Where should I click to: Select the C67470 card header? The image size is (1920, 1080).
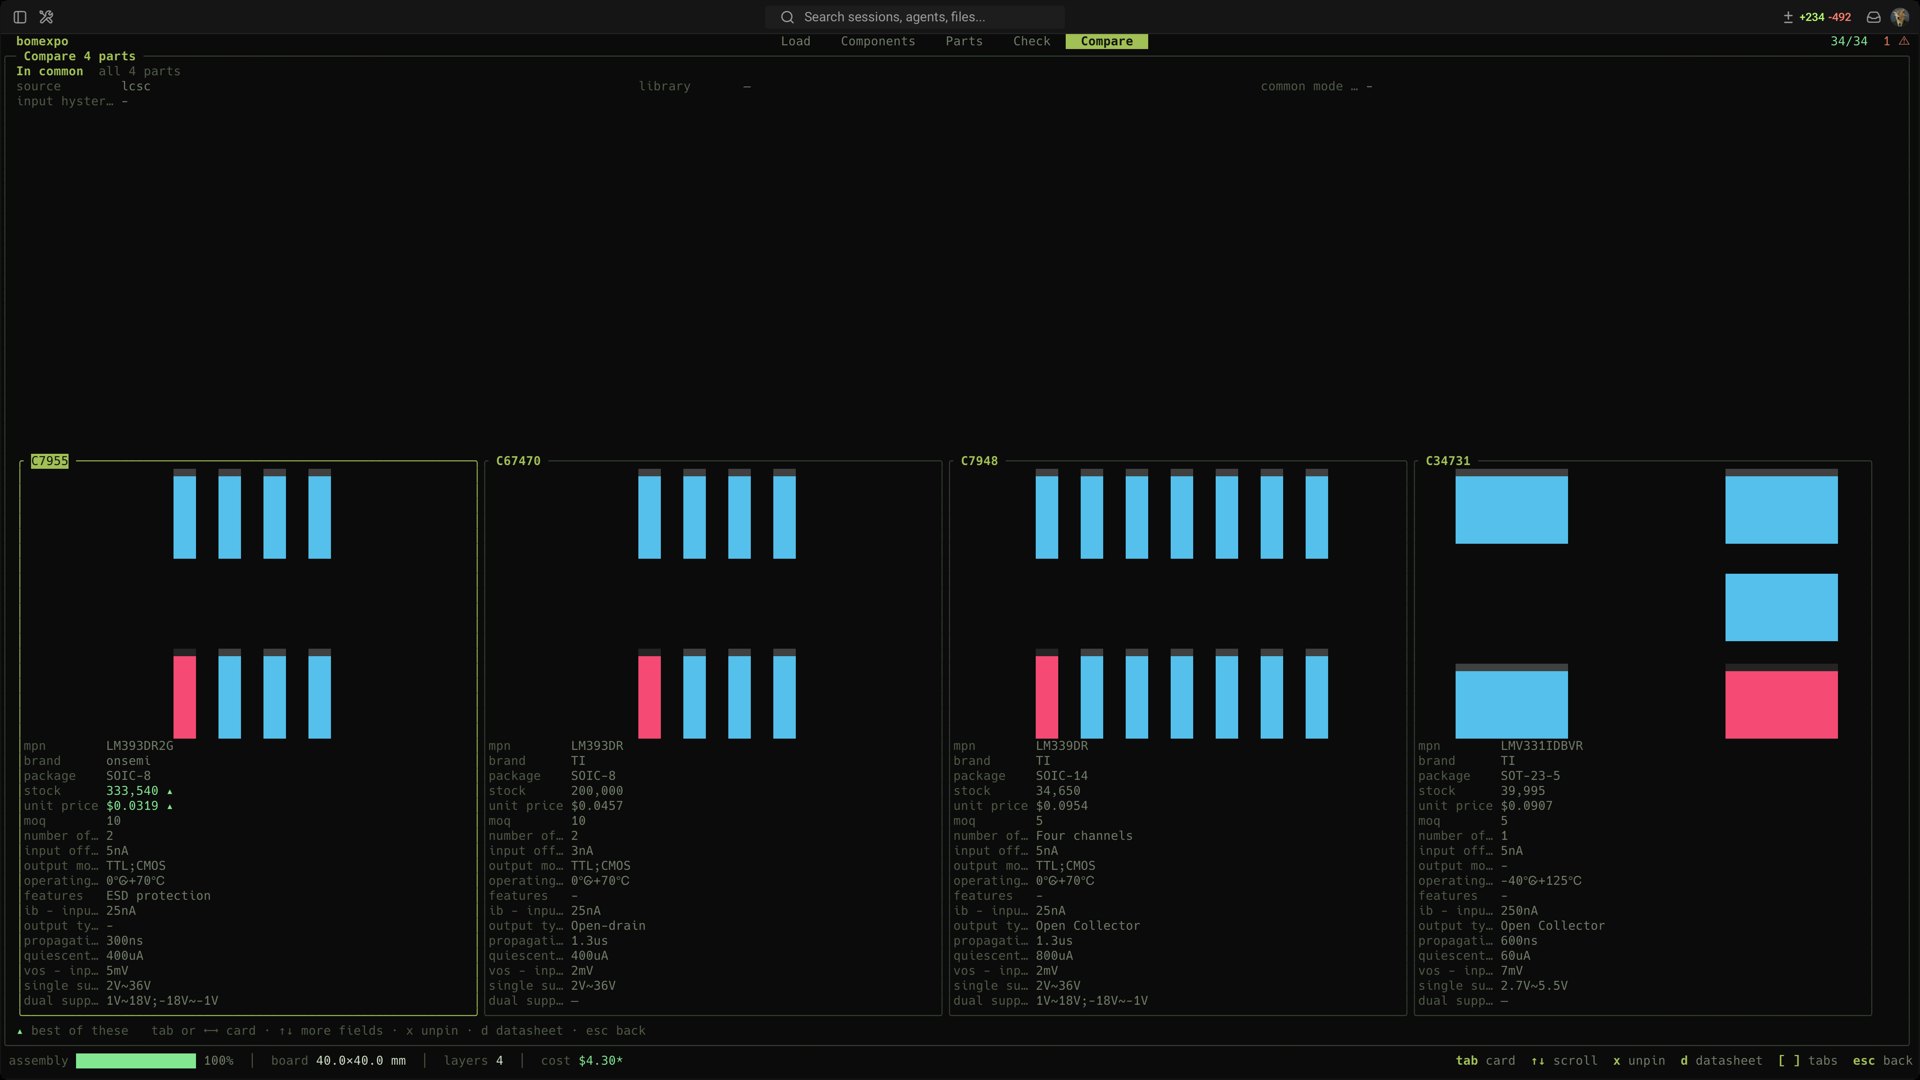(x=518, y=461)
